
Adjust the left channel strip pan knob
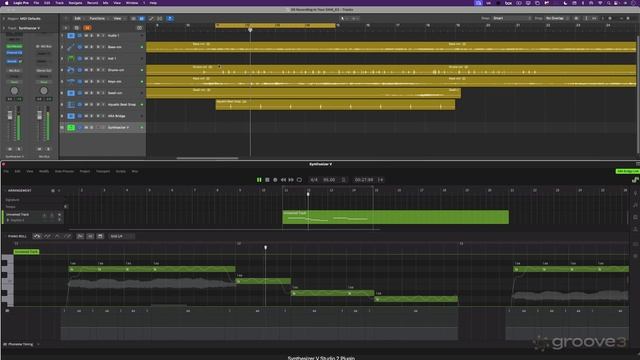click(14, 91)
